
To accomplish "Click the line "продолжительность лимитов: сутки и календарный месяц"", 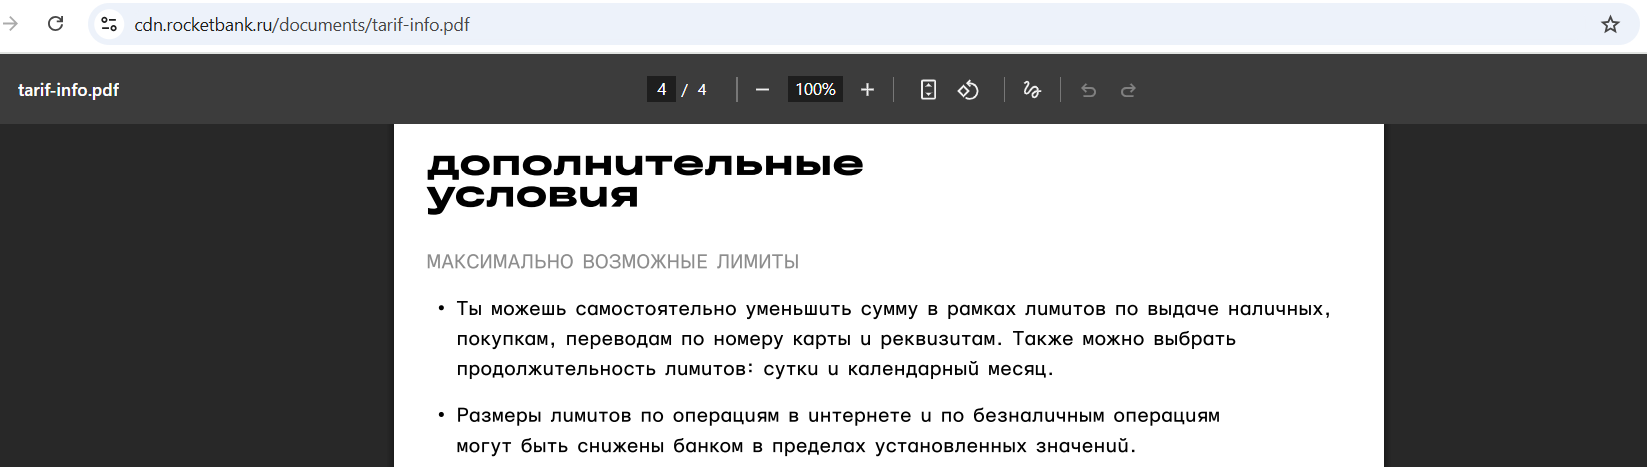I will pyautogui.click(x=755, y=369).
